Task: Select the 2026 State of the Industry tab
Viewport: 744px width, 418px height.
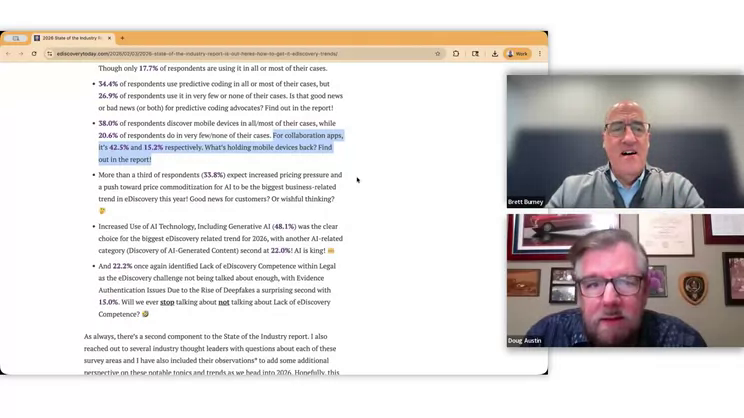Action: click(70, 38)
